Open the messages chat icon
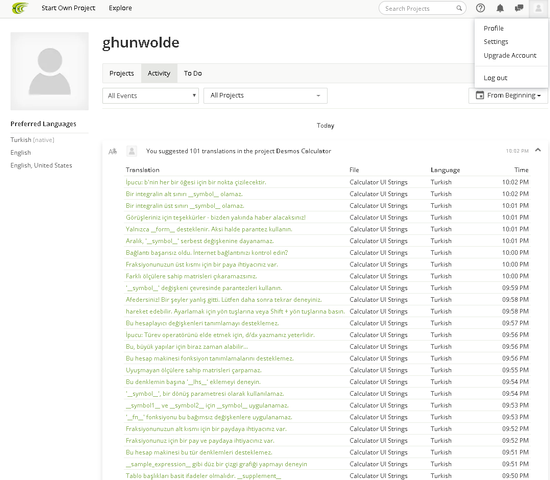Viewport: 550px width, 480px height. pyautogui.click(x=519, y=8)
